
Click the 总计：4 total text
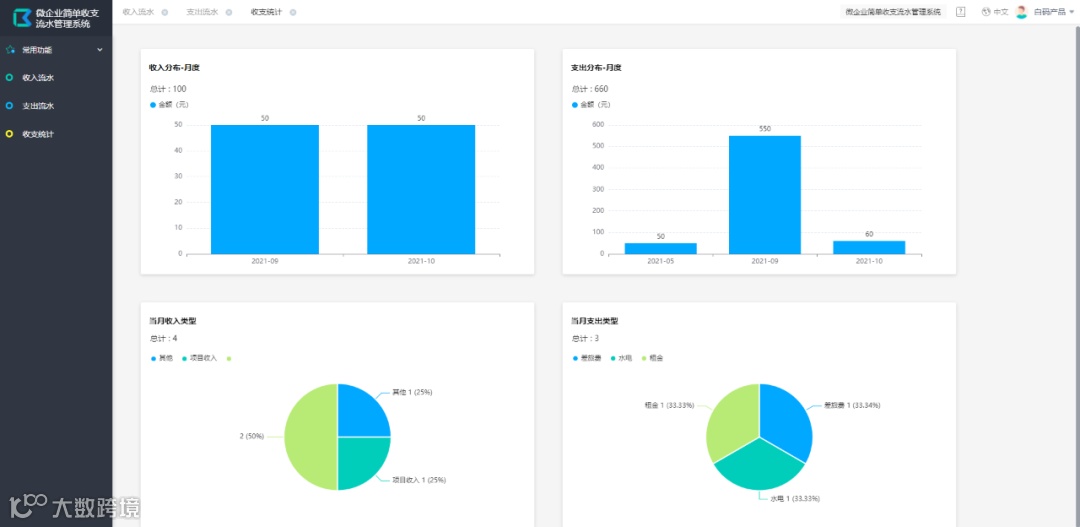click(164, 338)
